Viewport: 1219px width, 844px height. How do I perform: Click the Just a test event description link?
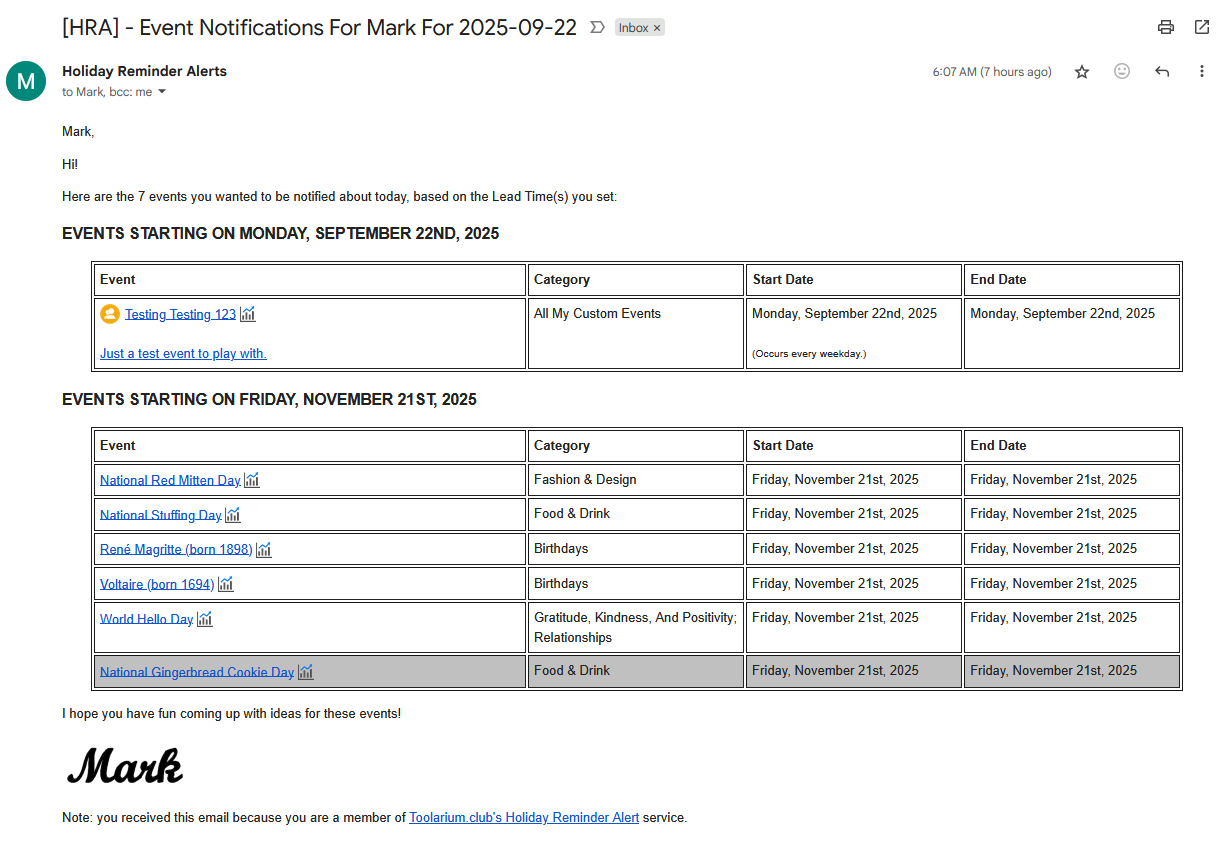point(183,353)
